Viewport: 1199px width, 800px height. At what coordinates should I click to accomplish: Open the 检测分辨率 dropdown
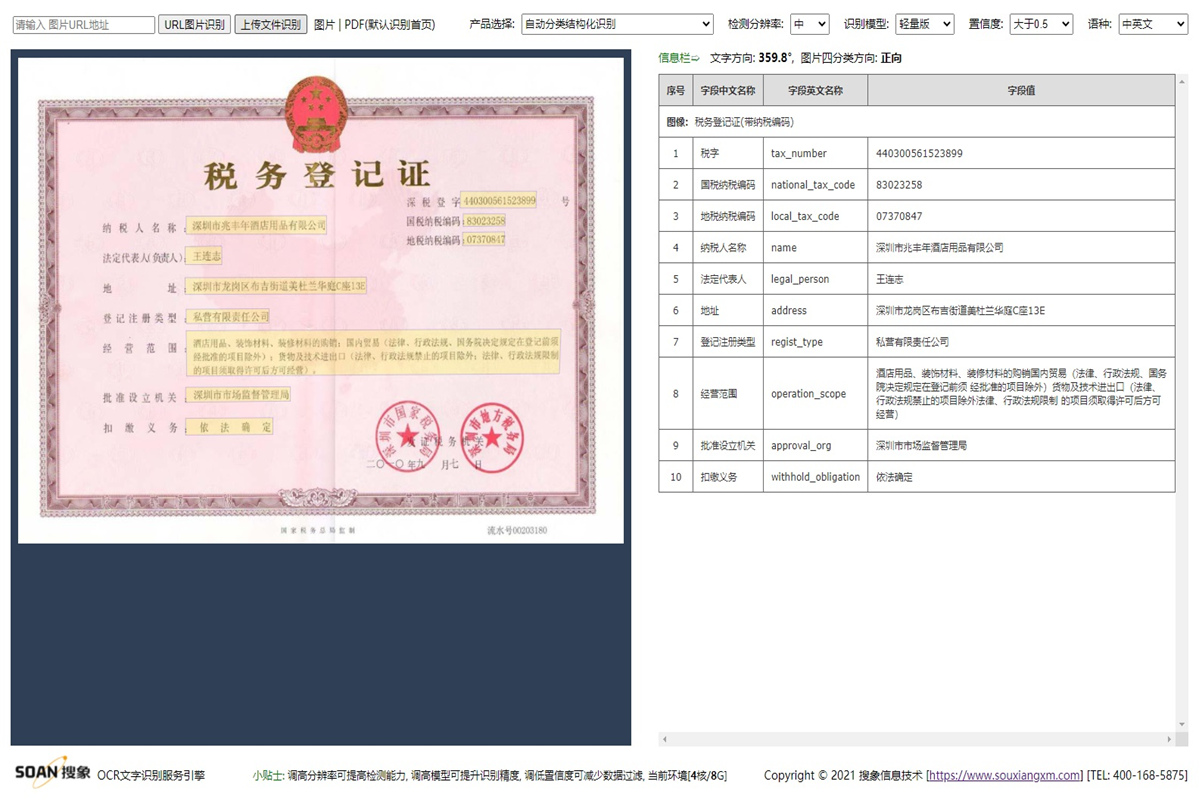(x=808, y=24)
